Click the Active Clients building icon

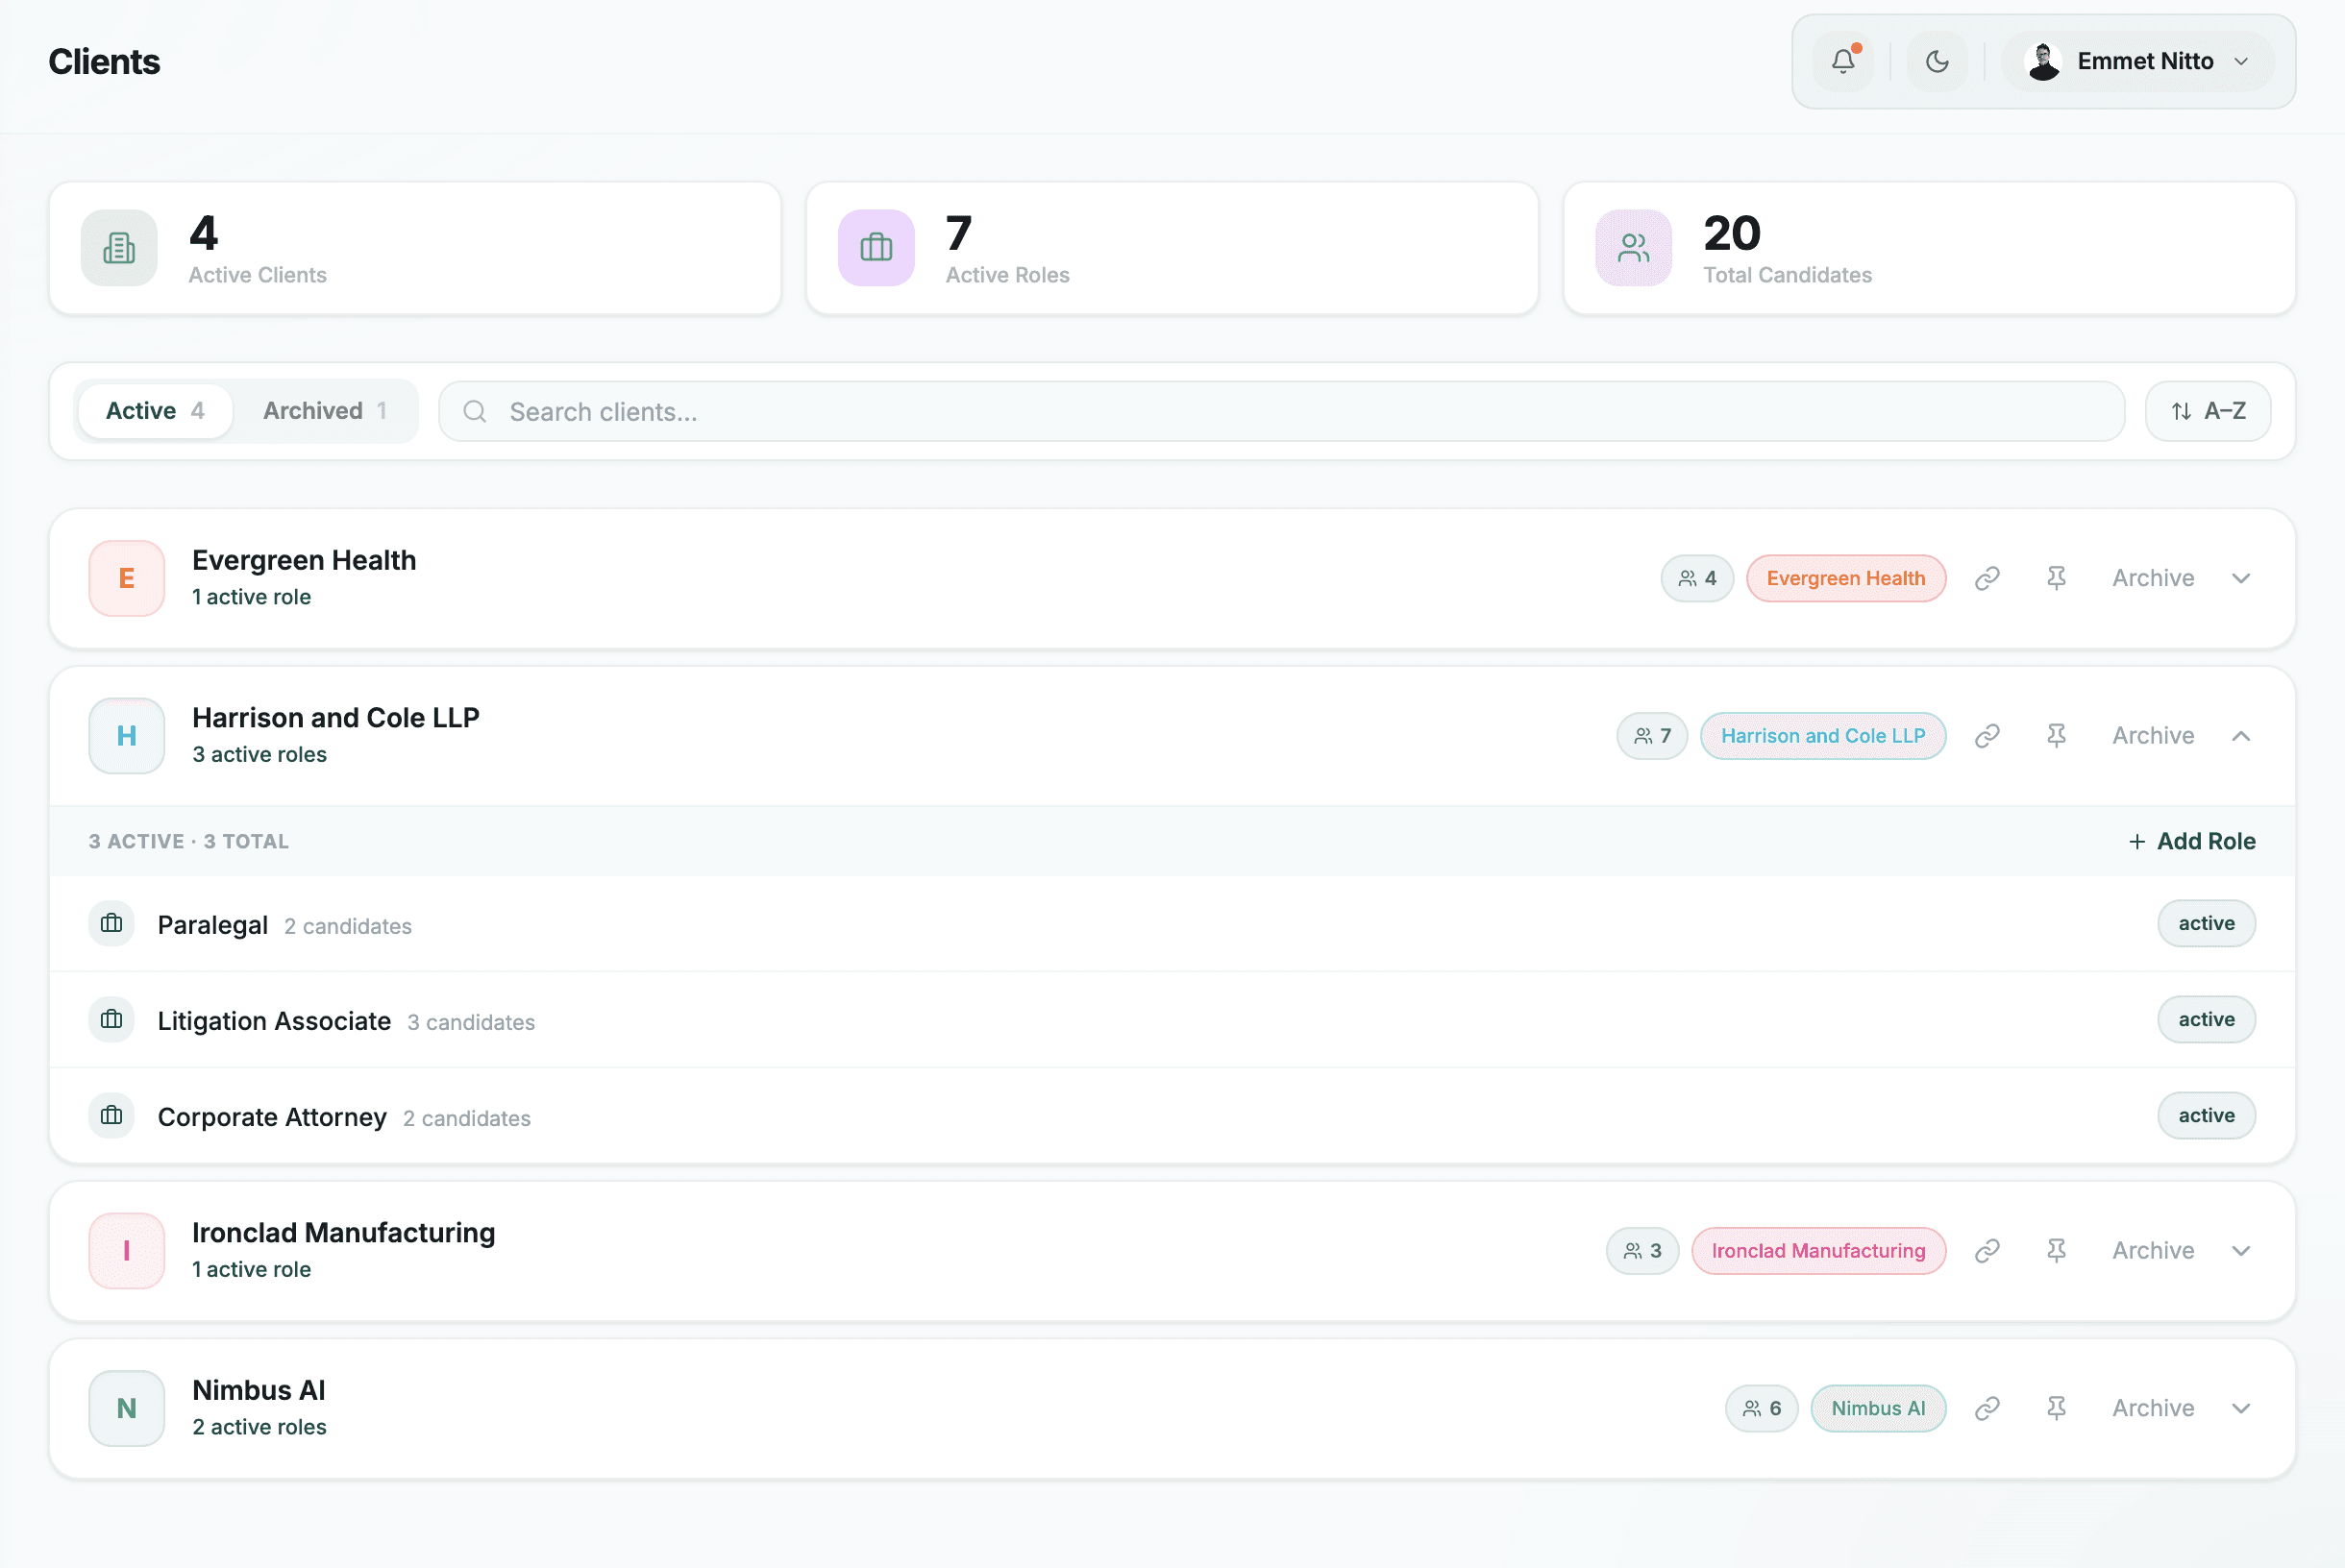tap(119, 247)
